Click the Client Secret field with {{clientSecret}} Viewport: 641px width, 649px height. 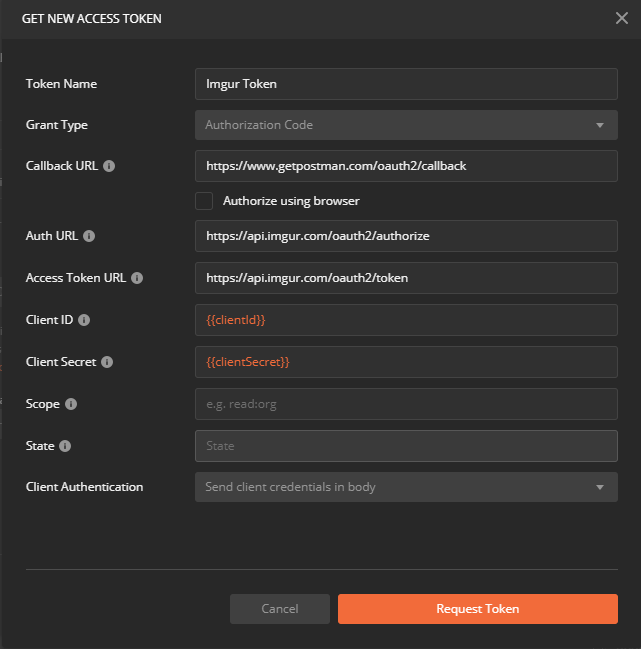tap(406, 362)
